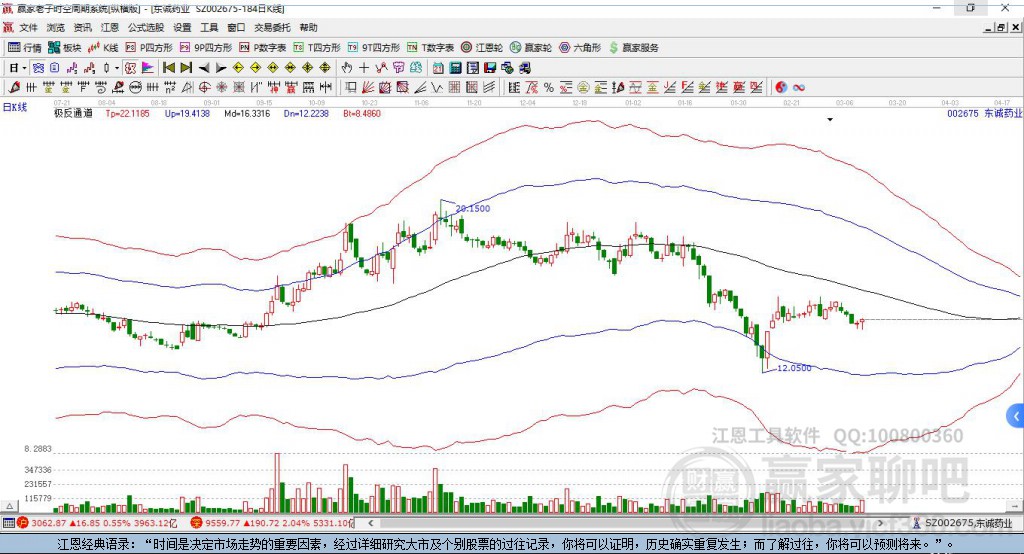Click the 20.1500 high price label

pos(473,208)
